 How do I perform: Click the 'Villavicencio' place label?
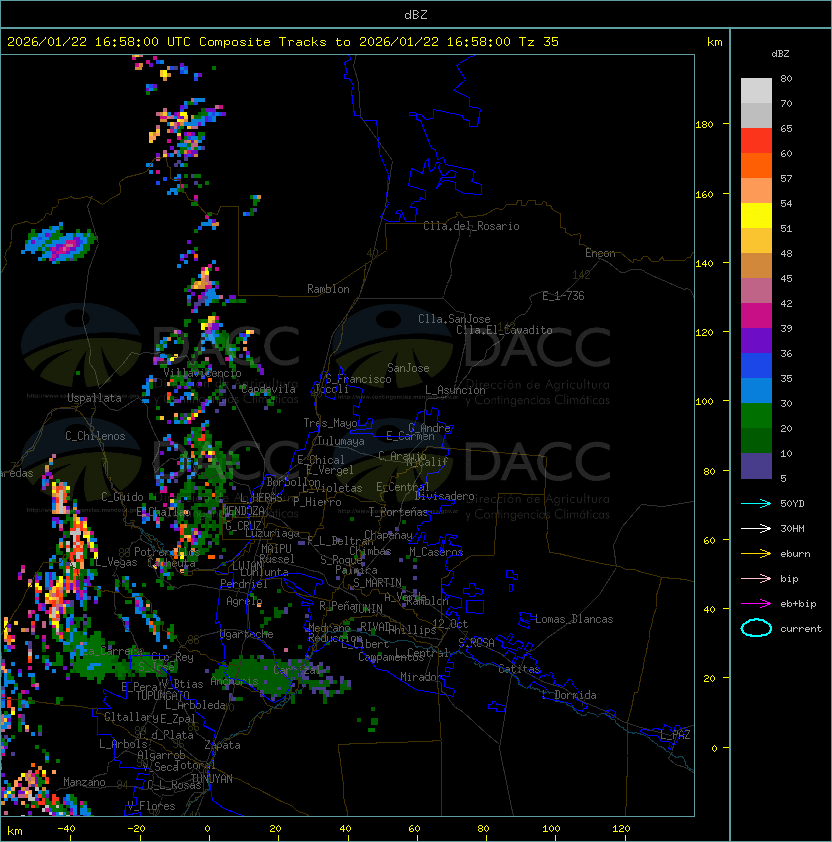202,373
